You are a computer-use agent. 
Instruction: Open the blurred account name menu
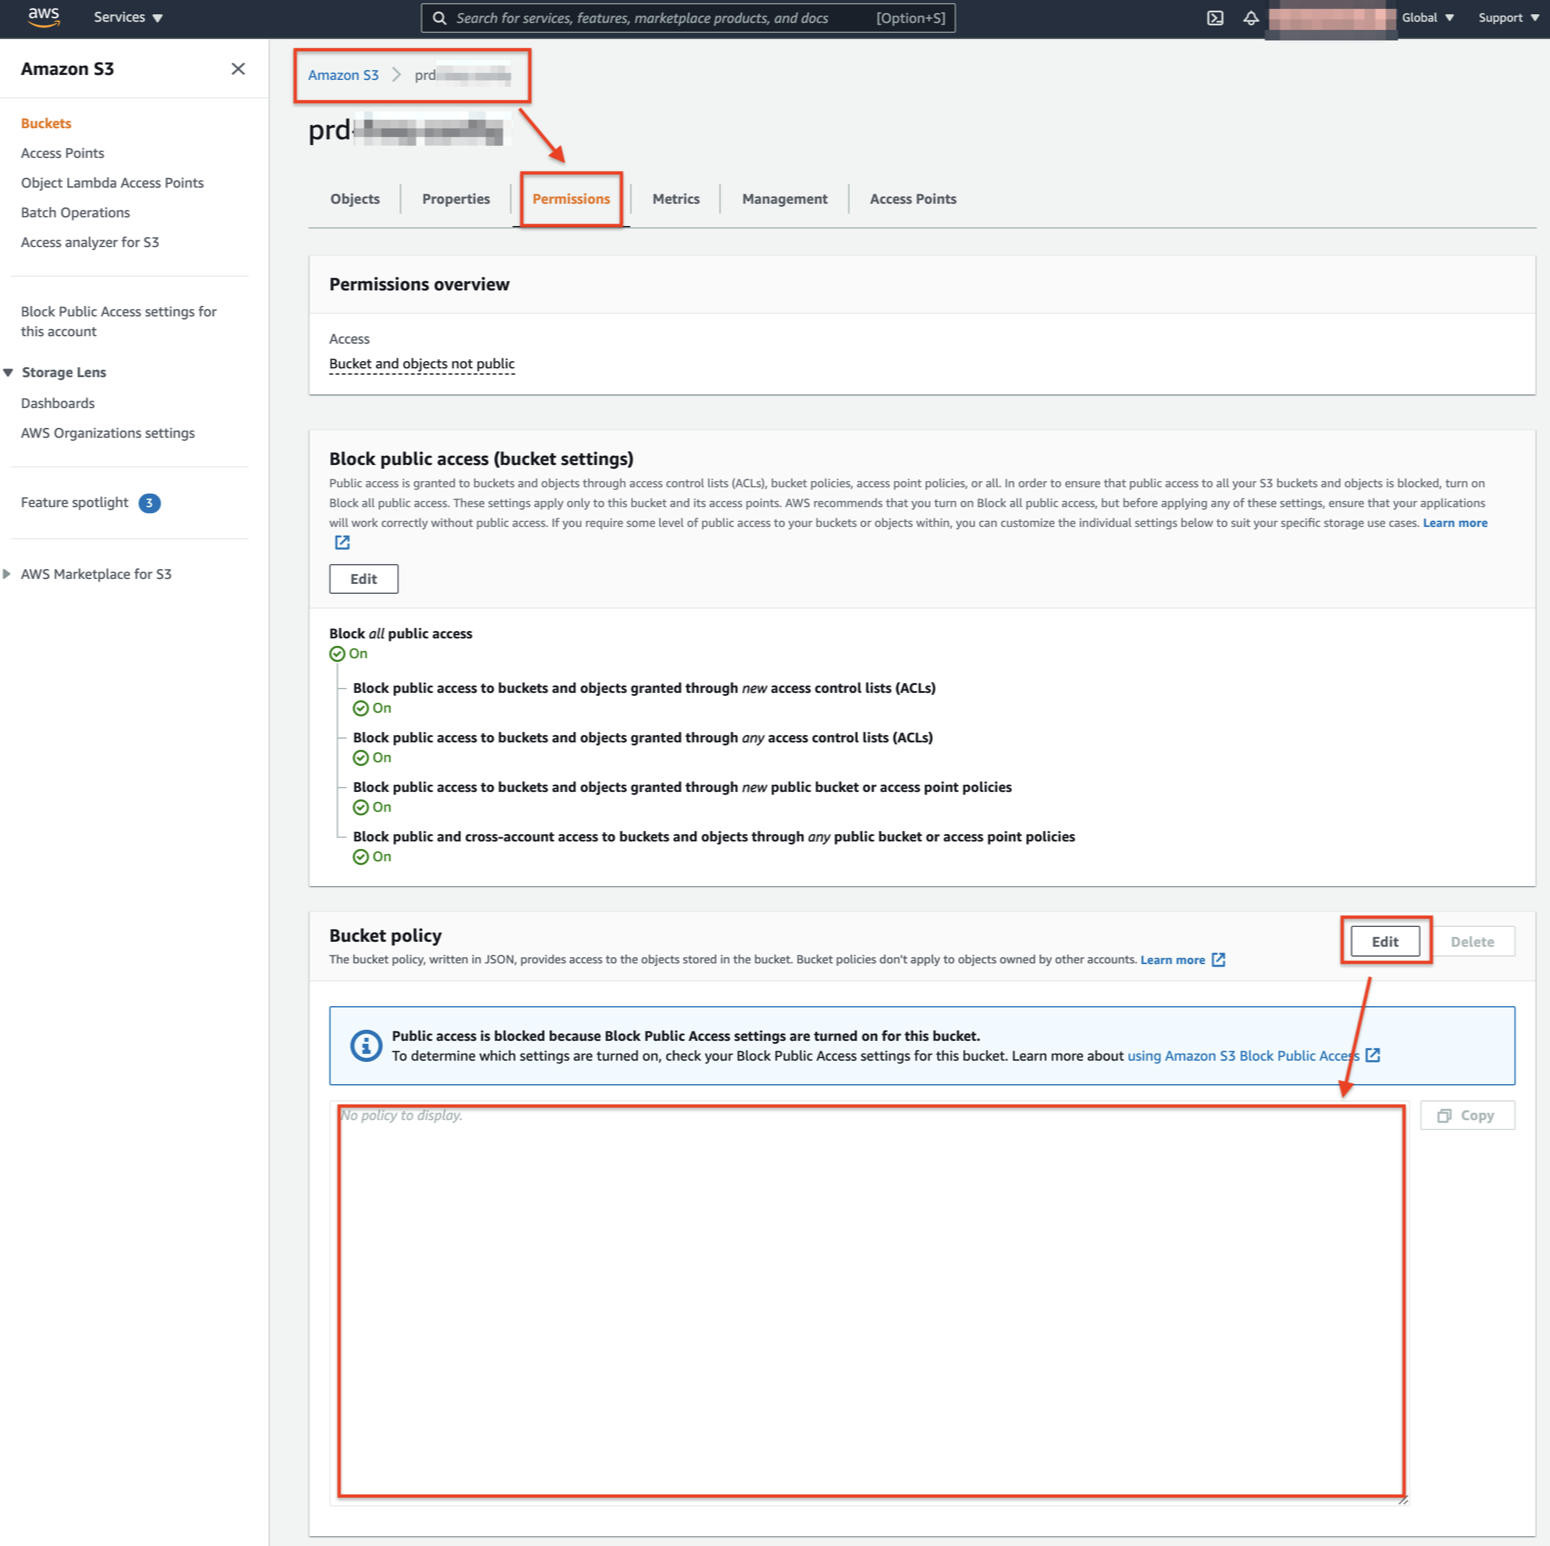[x=1331, y=18]
